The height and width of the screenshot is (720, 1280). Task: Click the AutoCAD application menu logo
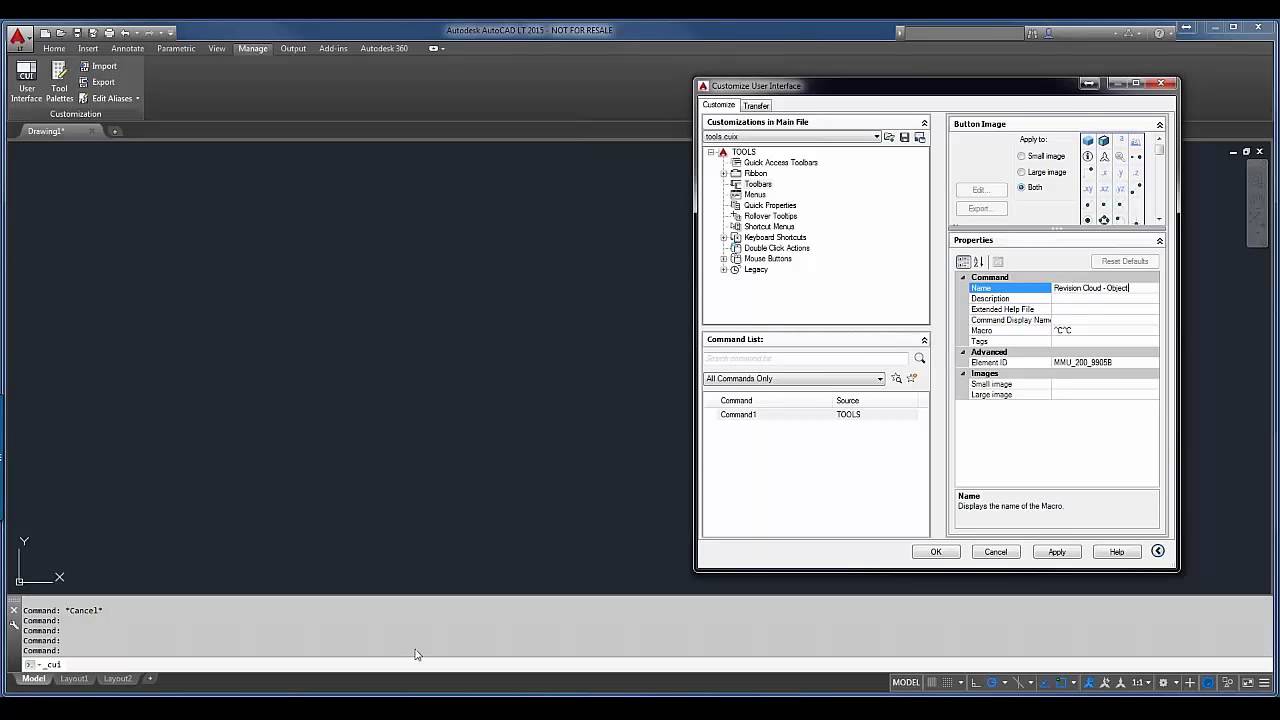(18, 38)
